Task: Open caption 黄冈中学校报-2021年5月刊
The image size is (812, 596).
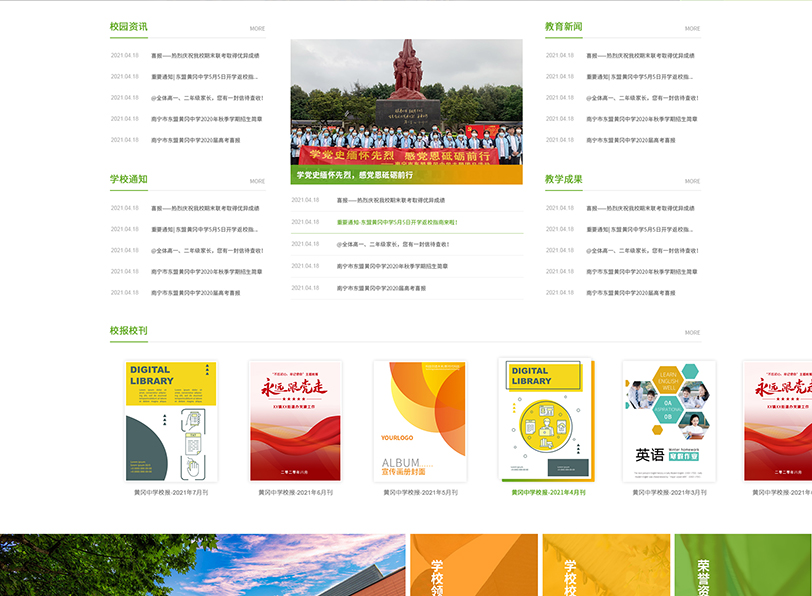Action: point(420,492)
